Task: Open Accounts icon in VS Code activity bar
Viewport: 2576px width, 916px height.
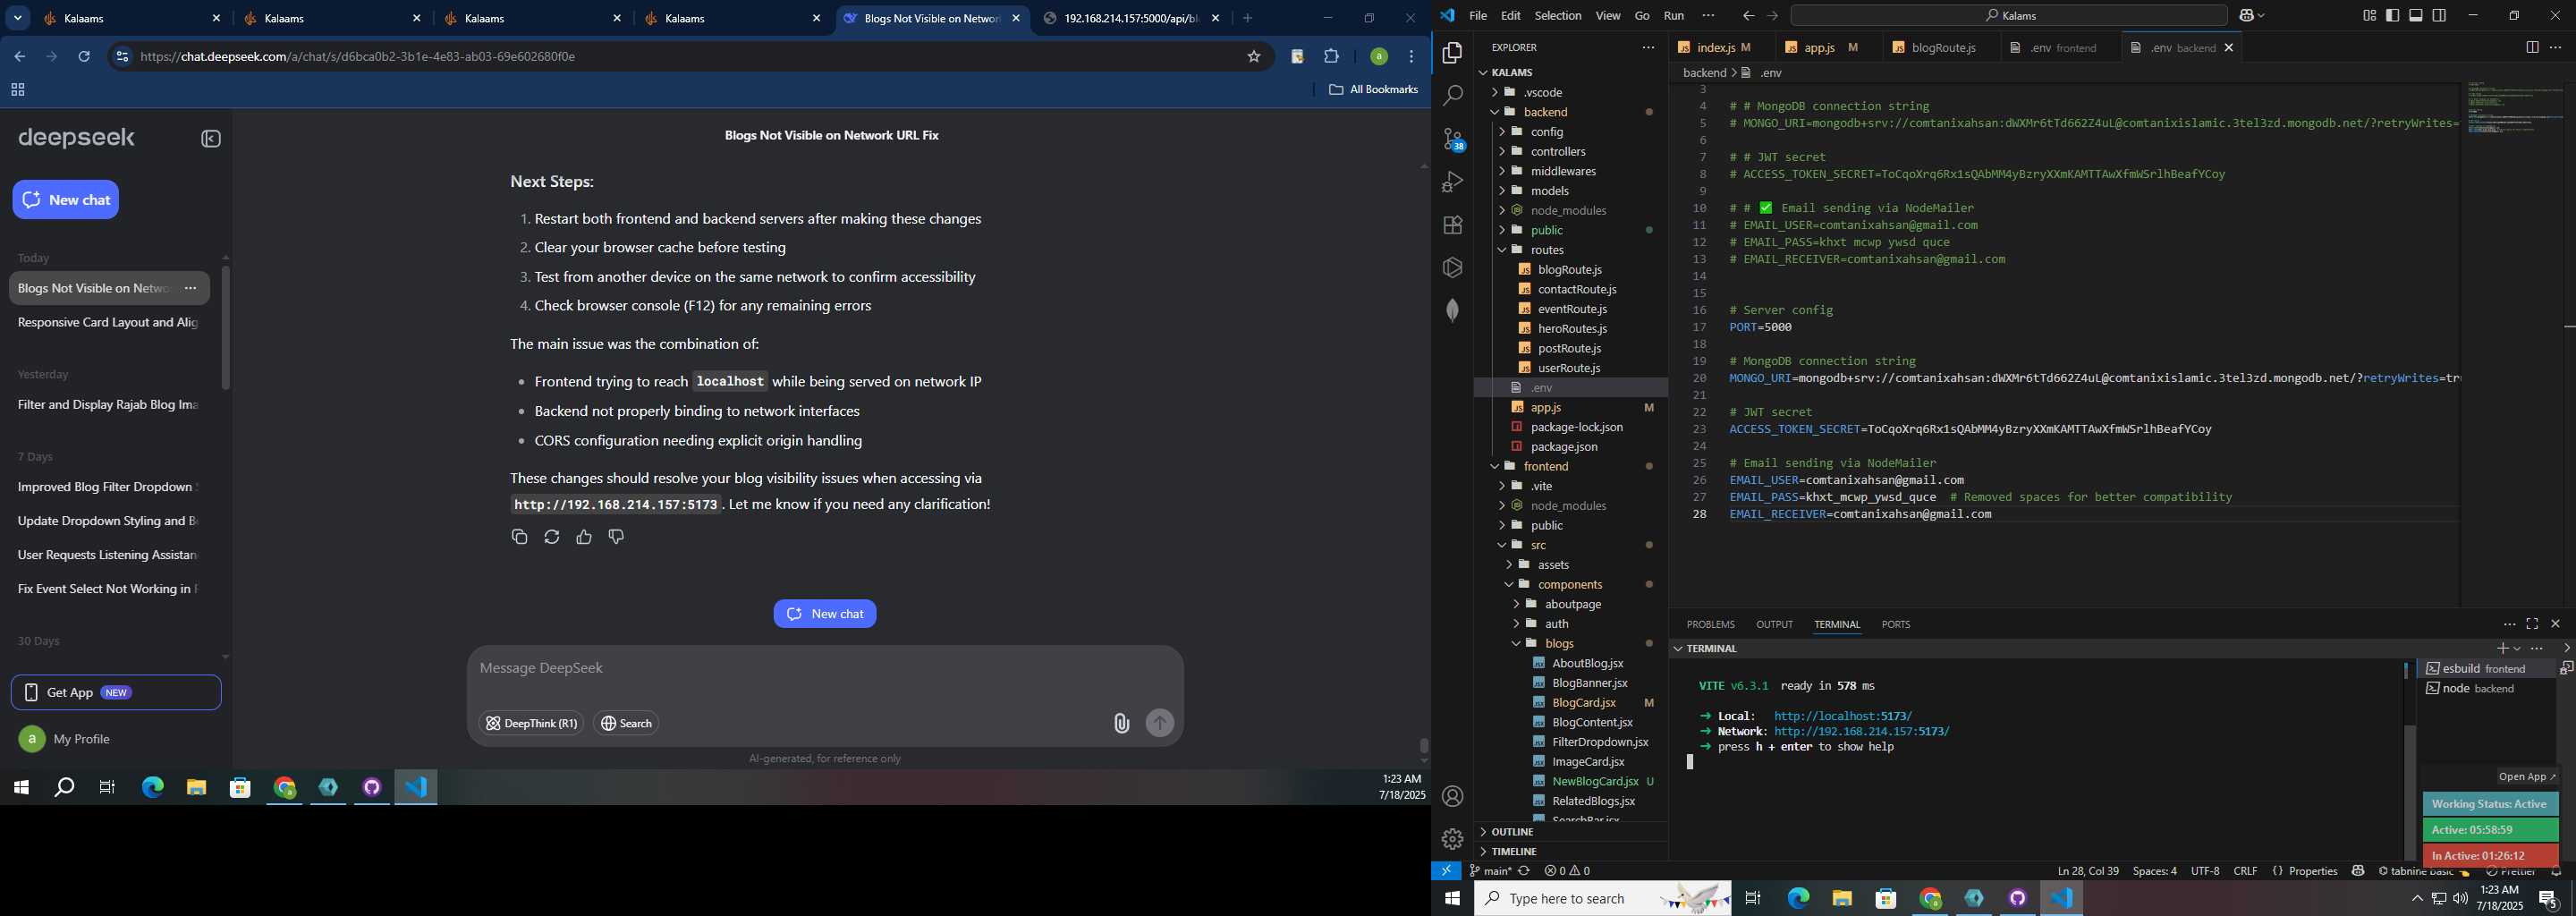Action: pyautogui.click(x=1453, y=796)
